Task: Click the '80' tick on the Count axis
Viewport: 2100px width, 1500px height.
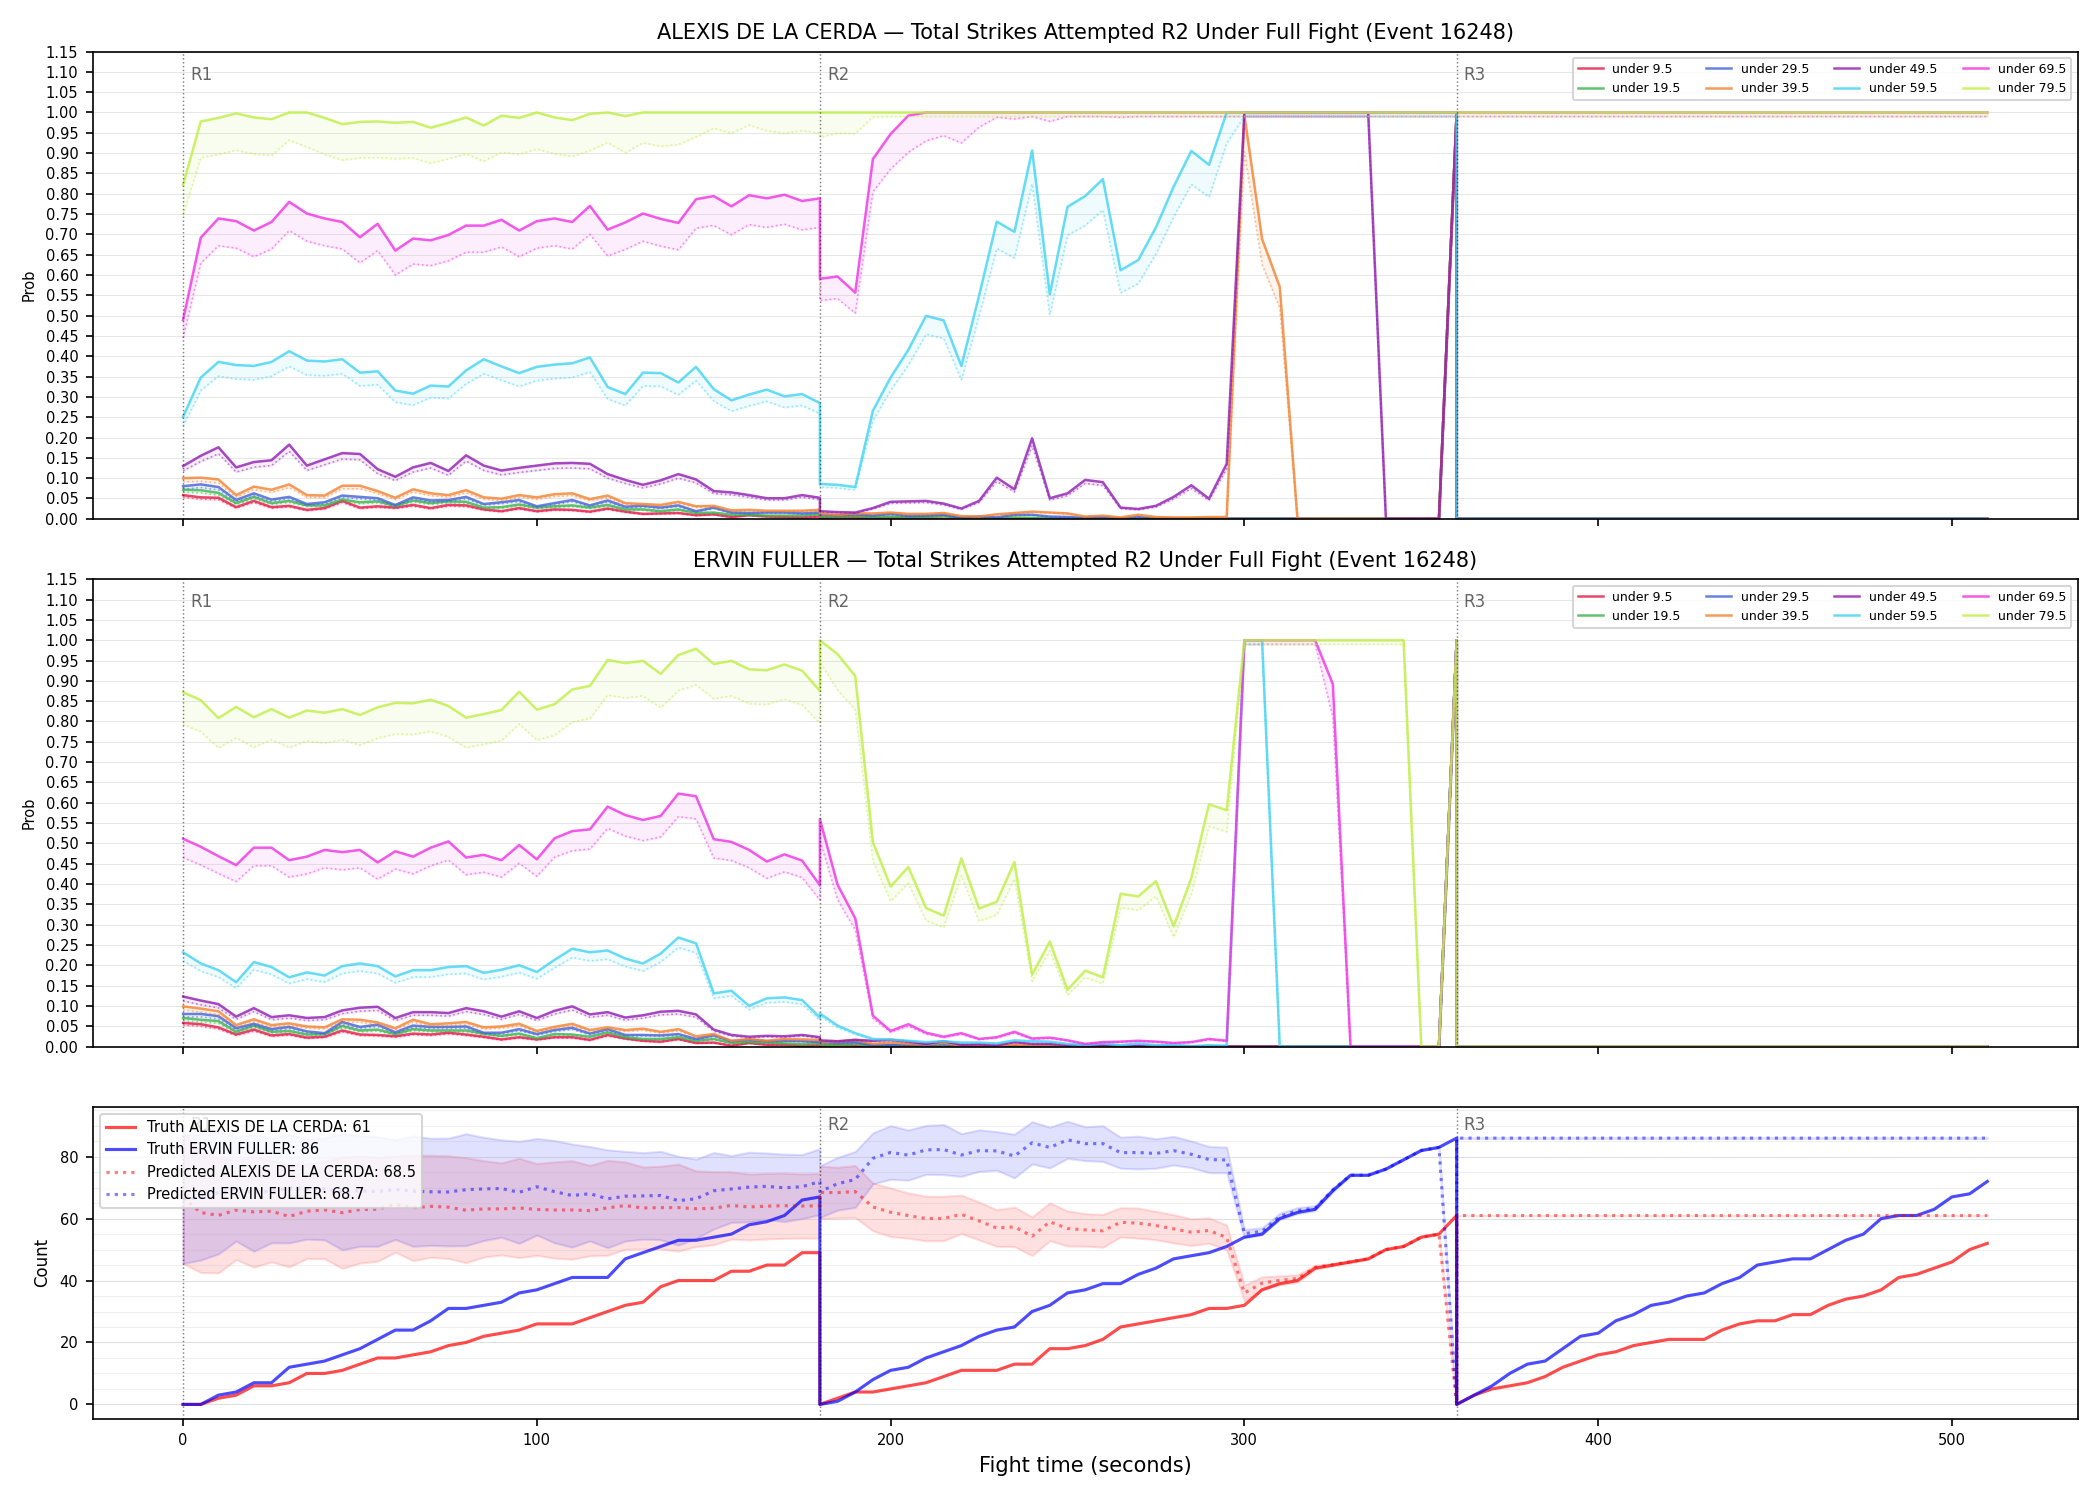Action: [x=68, y=1158]
